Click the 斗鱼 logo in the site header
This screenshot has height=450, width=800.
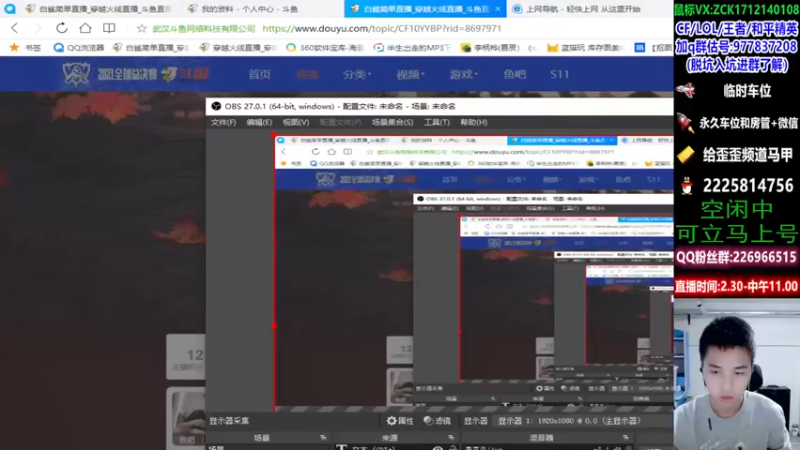186,74
